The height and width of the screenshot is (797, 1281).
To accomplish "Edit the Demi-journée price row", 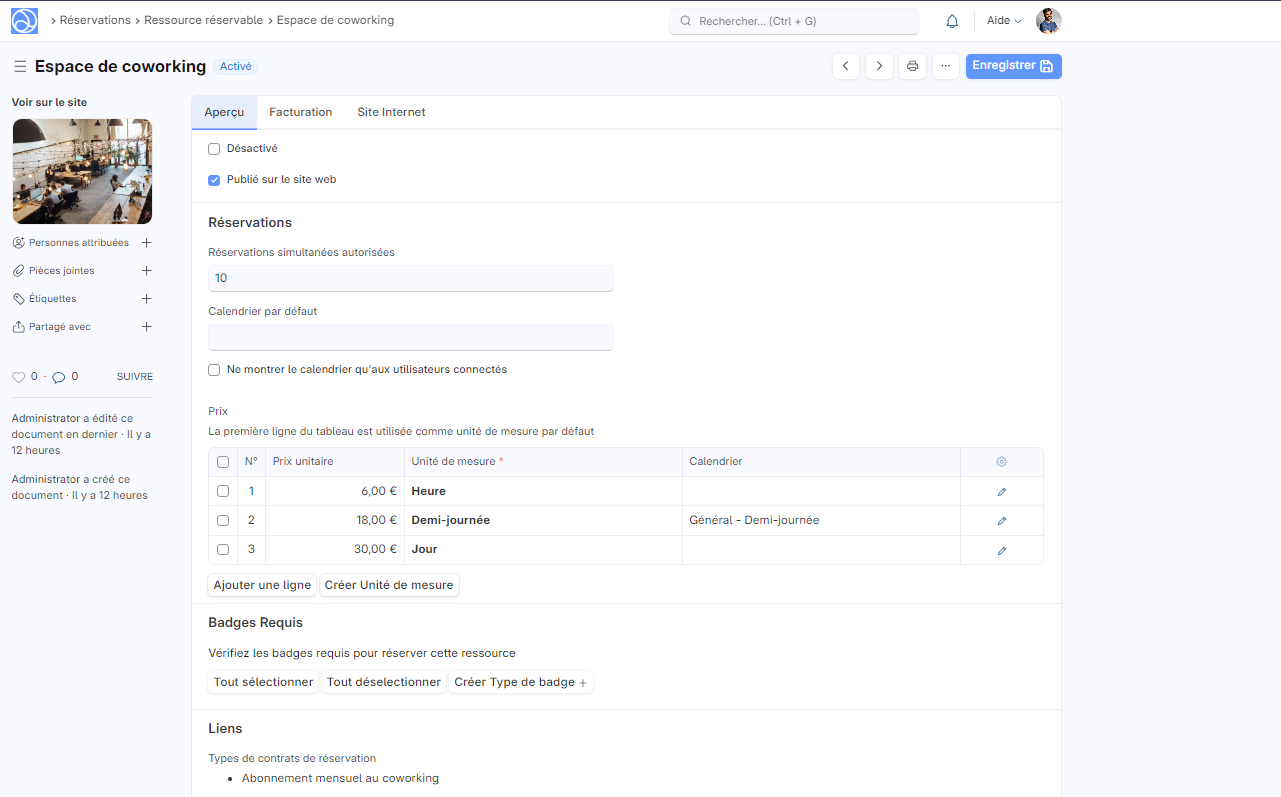I will [x=1001, y=521].
